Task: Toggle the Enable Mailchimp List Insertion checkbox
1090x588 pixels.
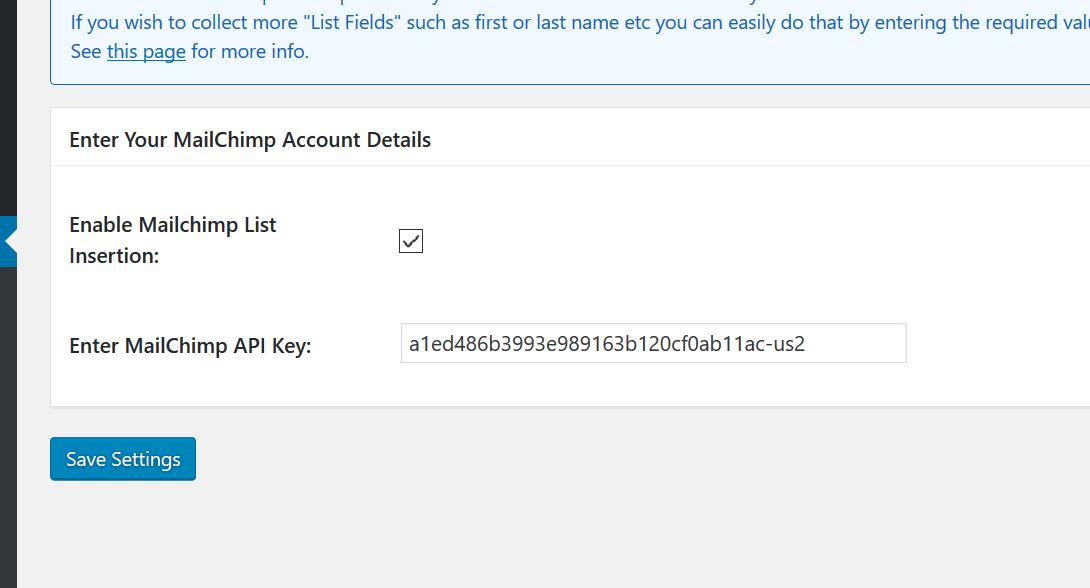Action: (x=411, y=241)
